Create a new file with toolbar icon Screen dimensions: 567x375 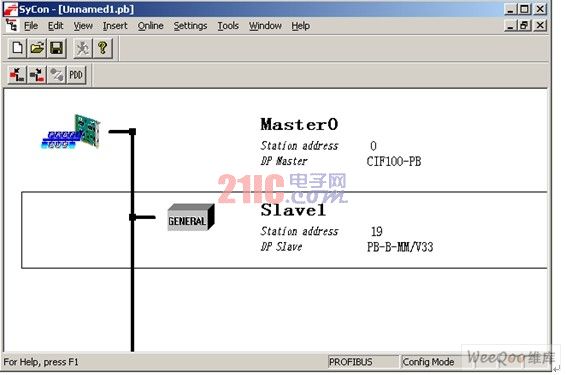tap(17, 48)
